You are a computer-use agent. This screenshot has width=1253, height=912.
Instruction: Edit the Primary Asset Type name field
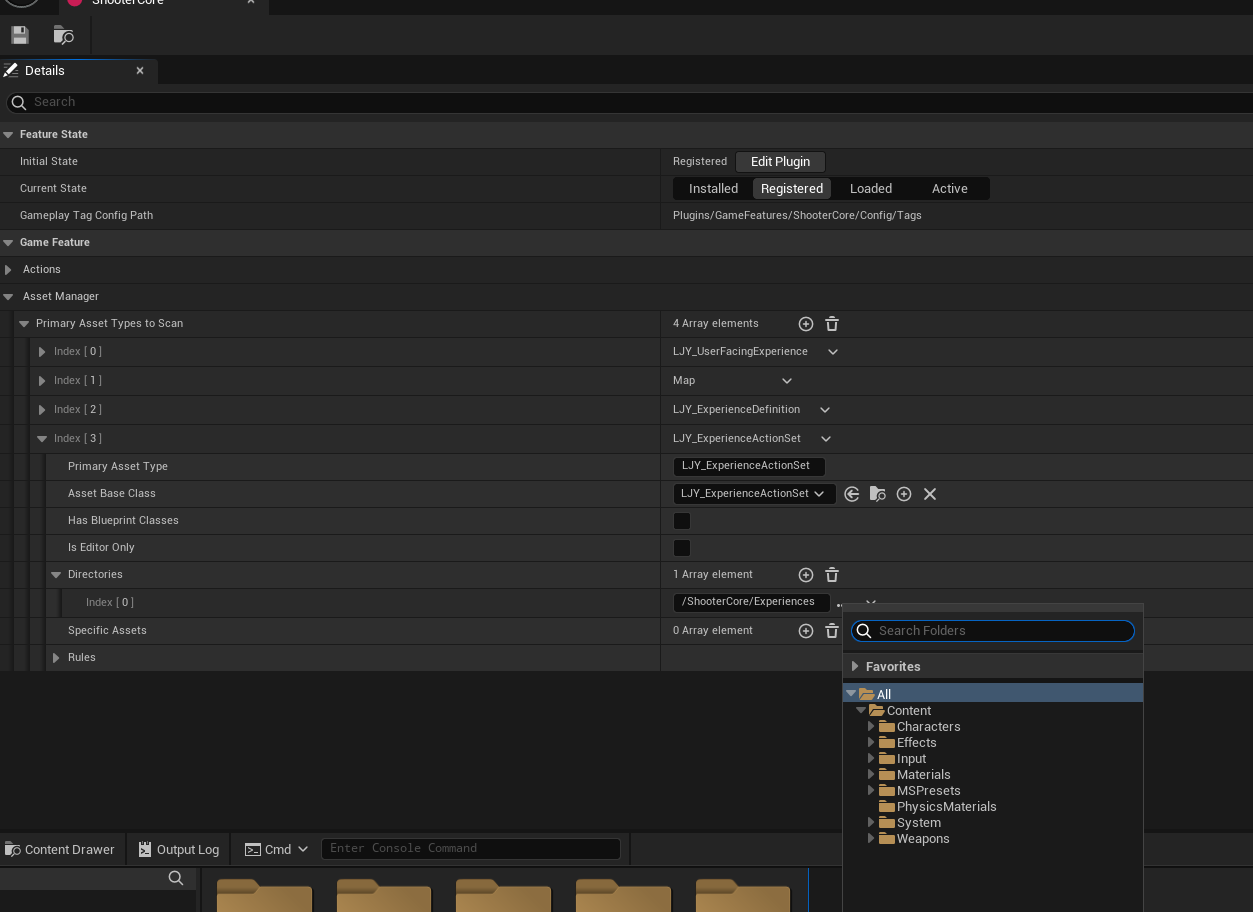[749, 466]
